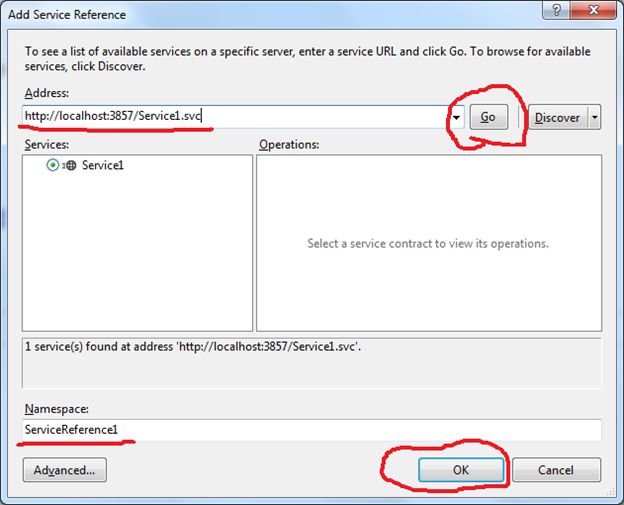Click the globe icon beside Service1

[70, 165]
